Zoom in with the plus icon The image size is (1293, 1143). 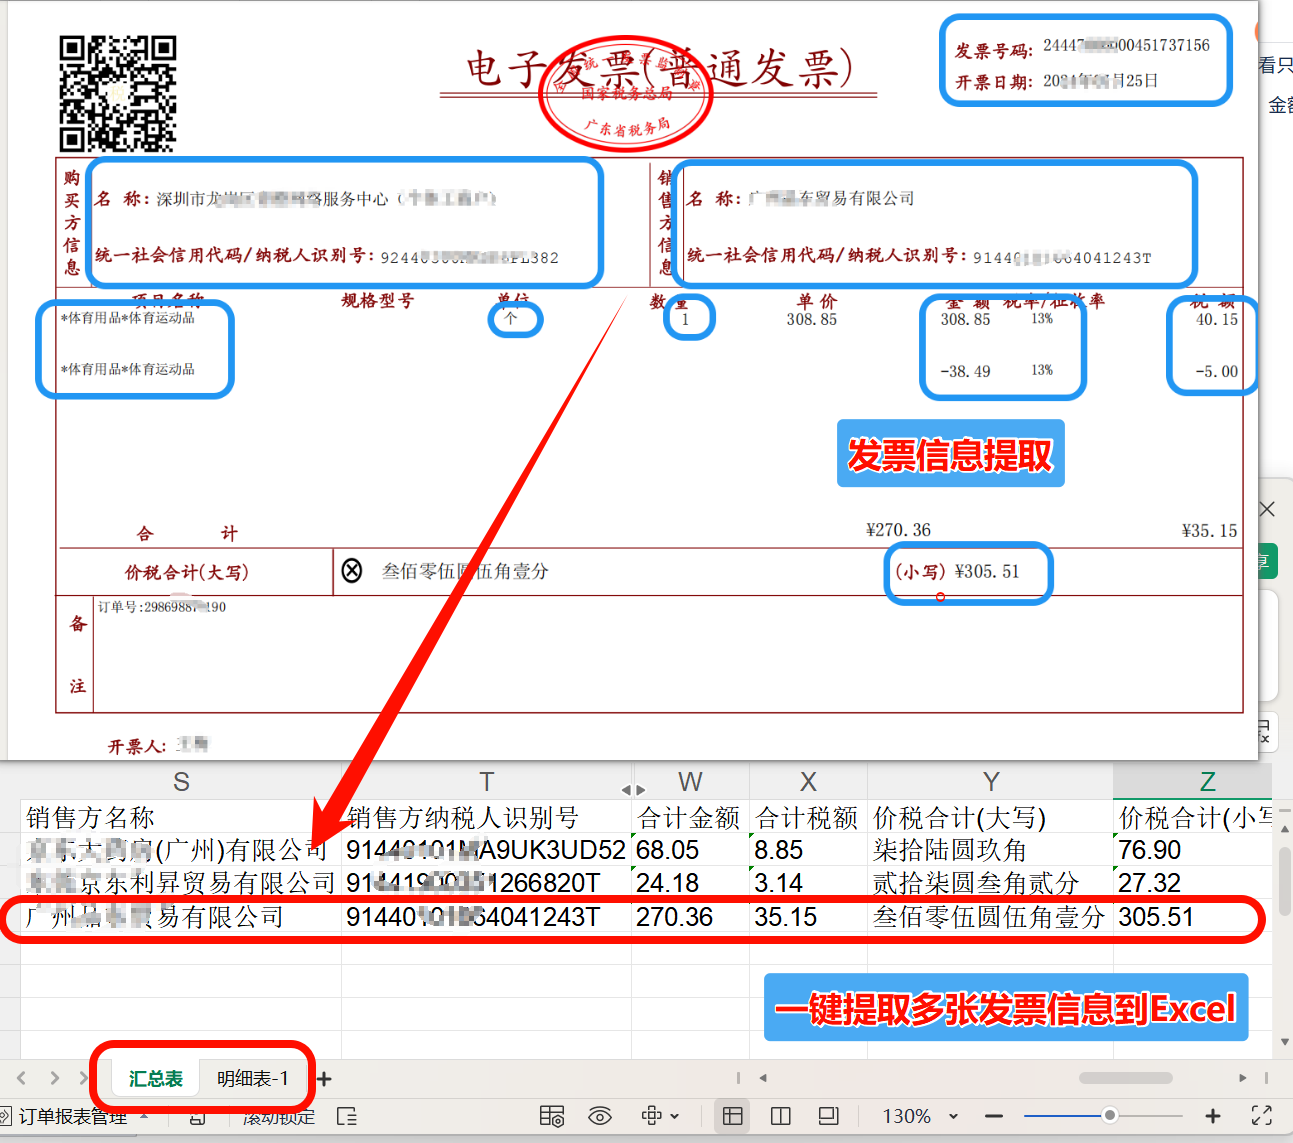point(1213,1116)
